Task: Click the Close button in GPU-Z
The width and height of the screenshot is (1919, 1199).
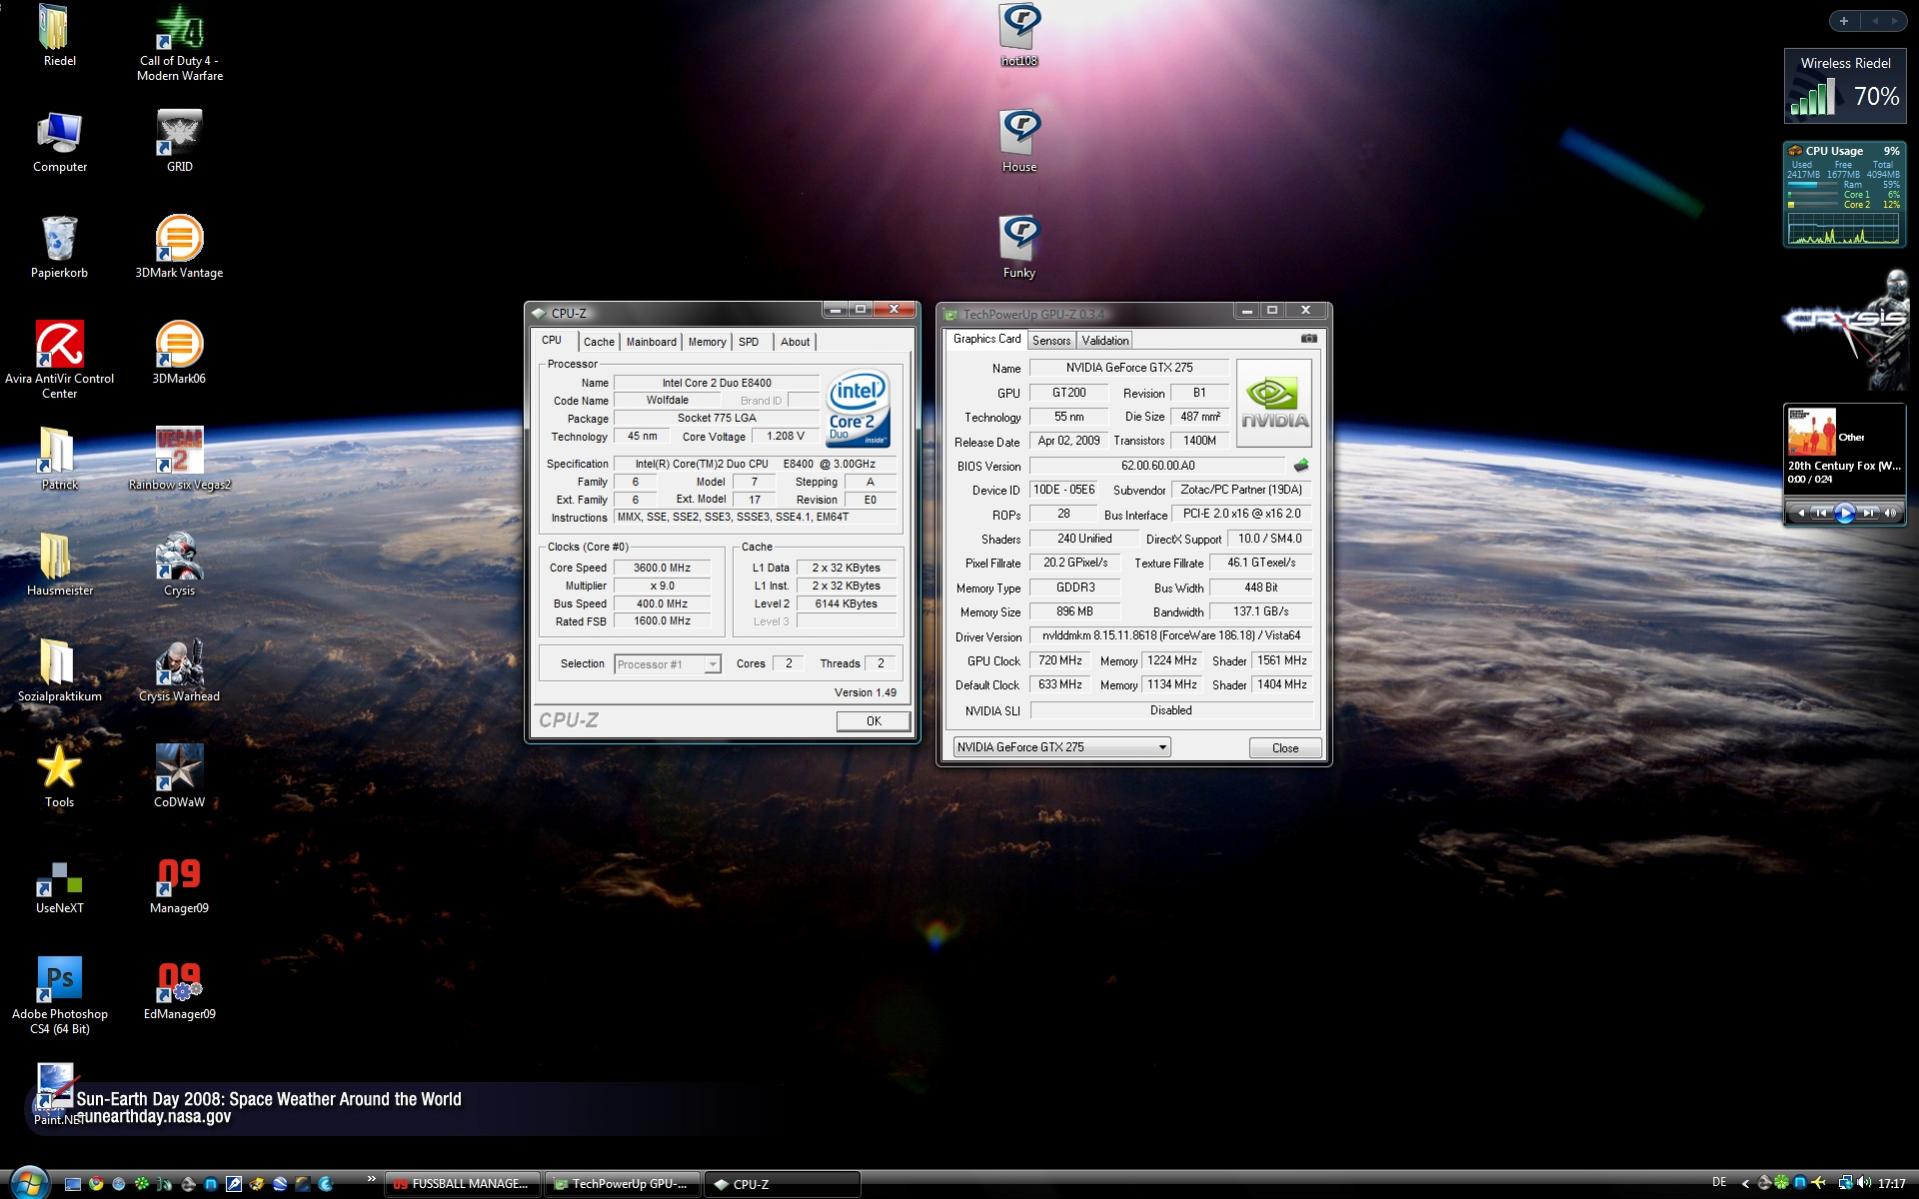Action: point(1285,748)
